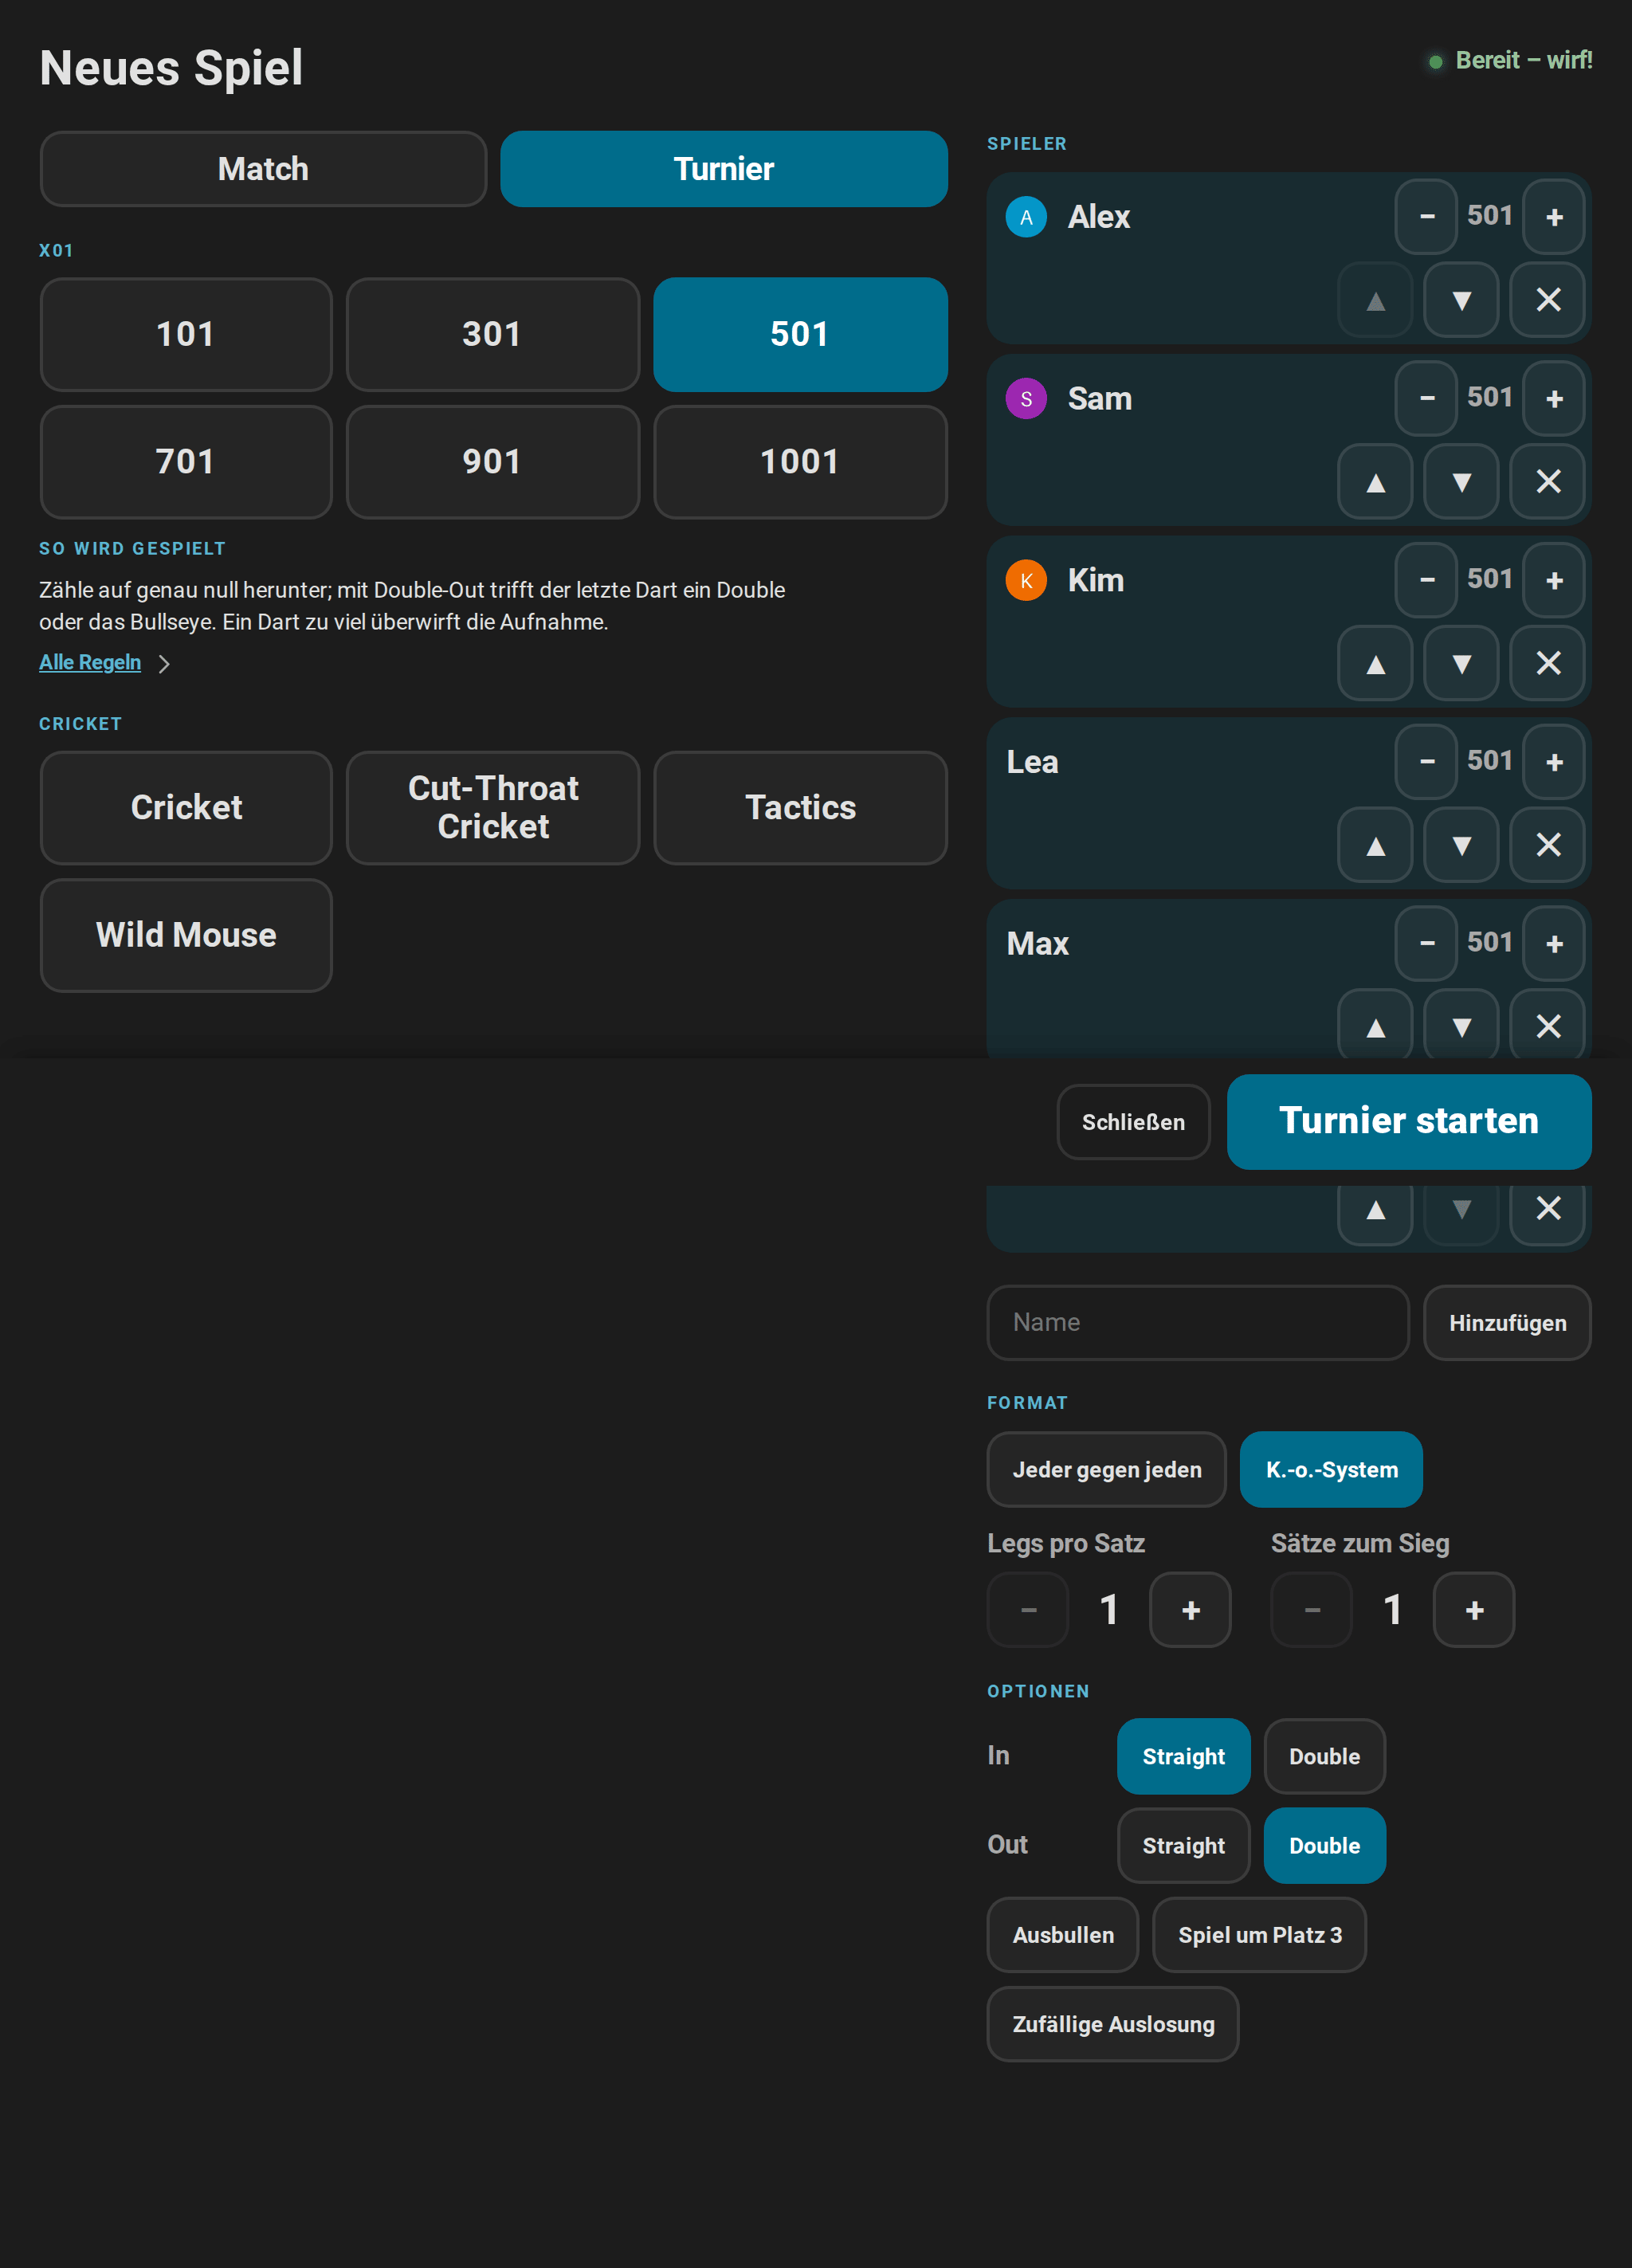Screen dimensions: 1632x2268
Task: Decrease Sam's starting score of 501
Action: pyautogui.click(x=1426, y=399)
